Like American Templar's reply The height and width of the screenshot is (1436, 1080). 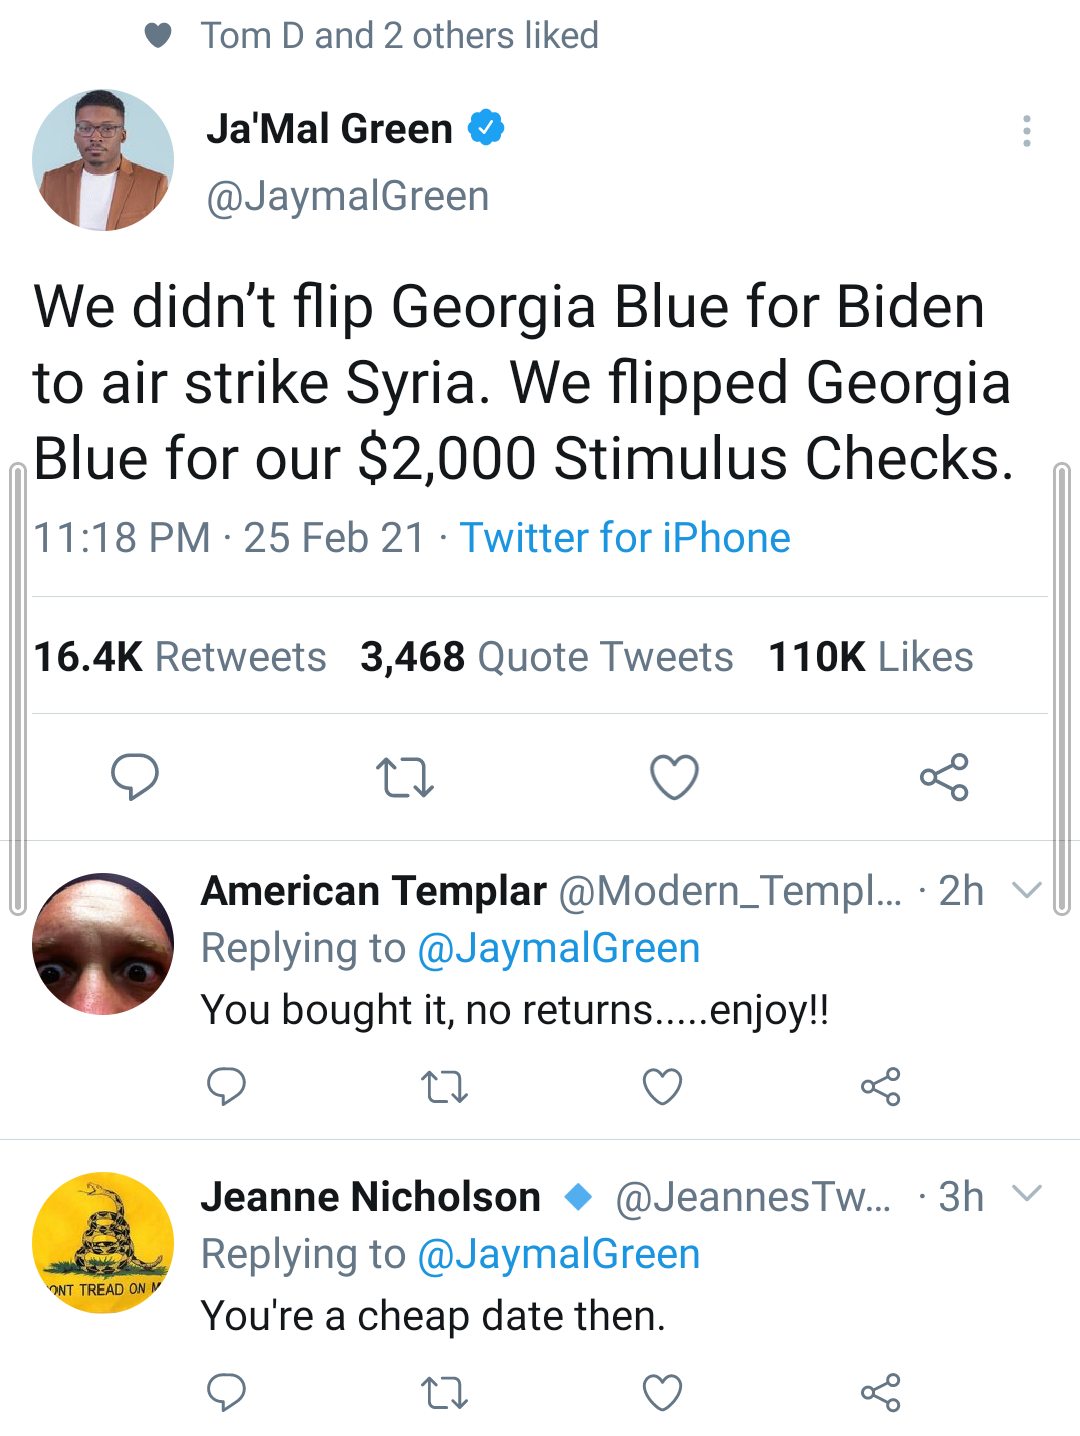(662, 1086)
